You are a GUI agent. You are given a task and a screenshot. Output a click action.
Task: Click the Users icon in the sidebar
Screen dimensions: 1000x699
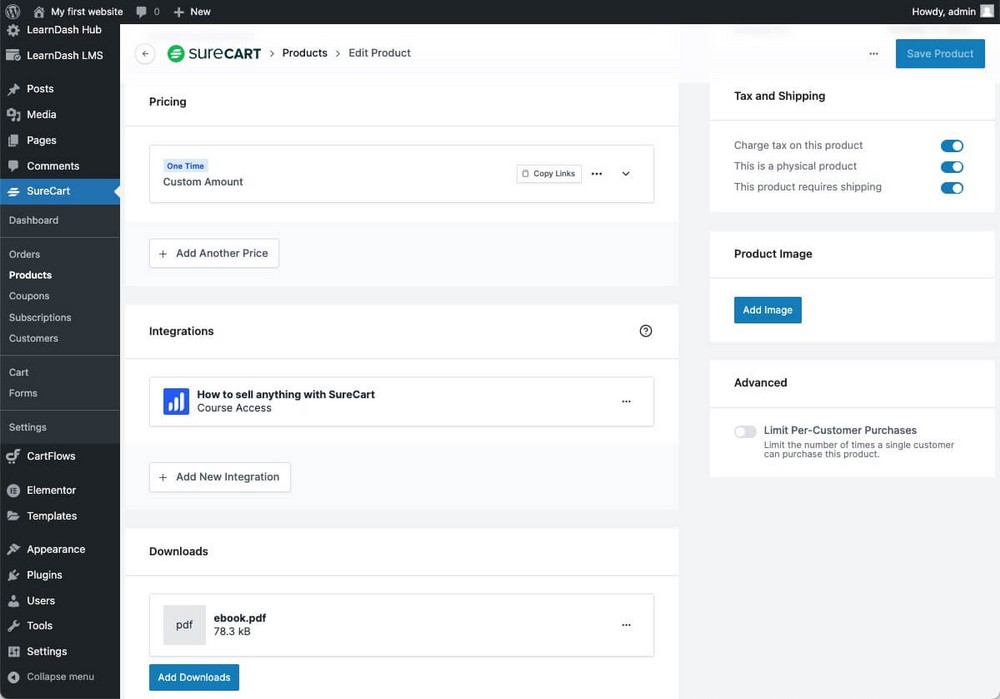13,601
